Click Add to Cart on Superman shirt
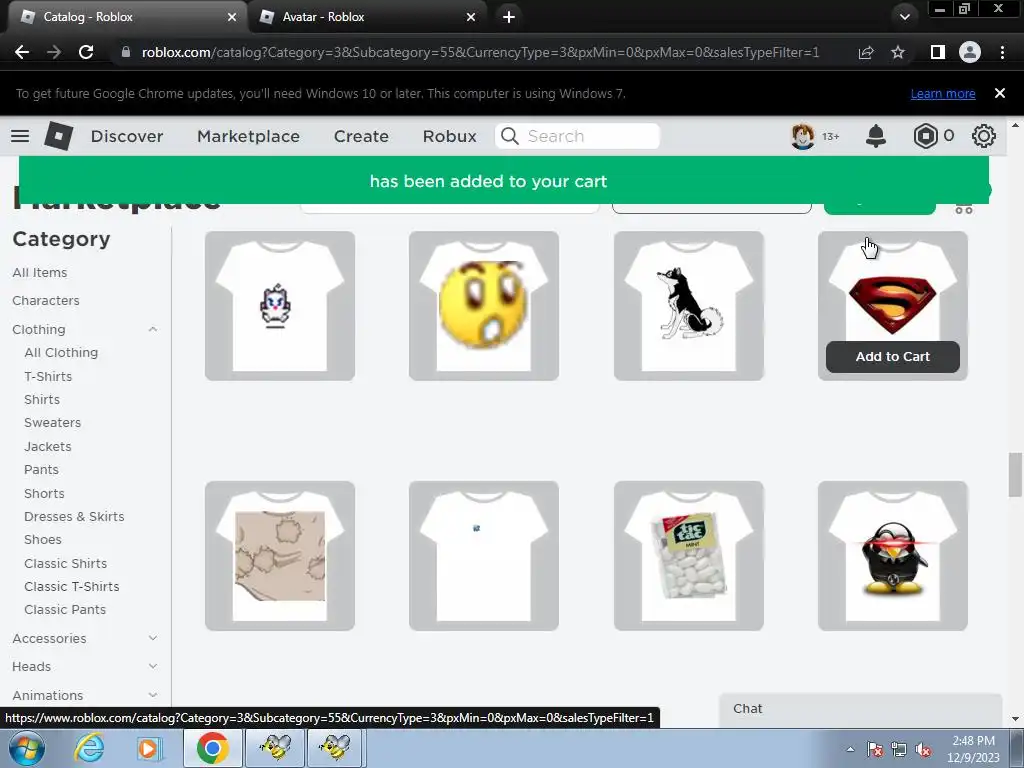The height and width of the screenshot is (768, 1024). click(892, 357)
